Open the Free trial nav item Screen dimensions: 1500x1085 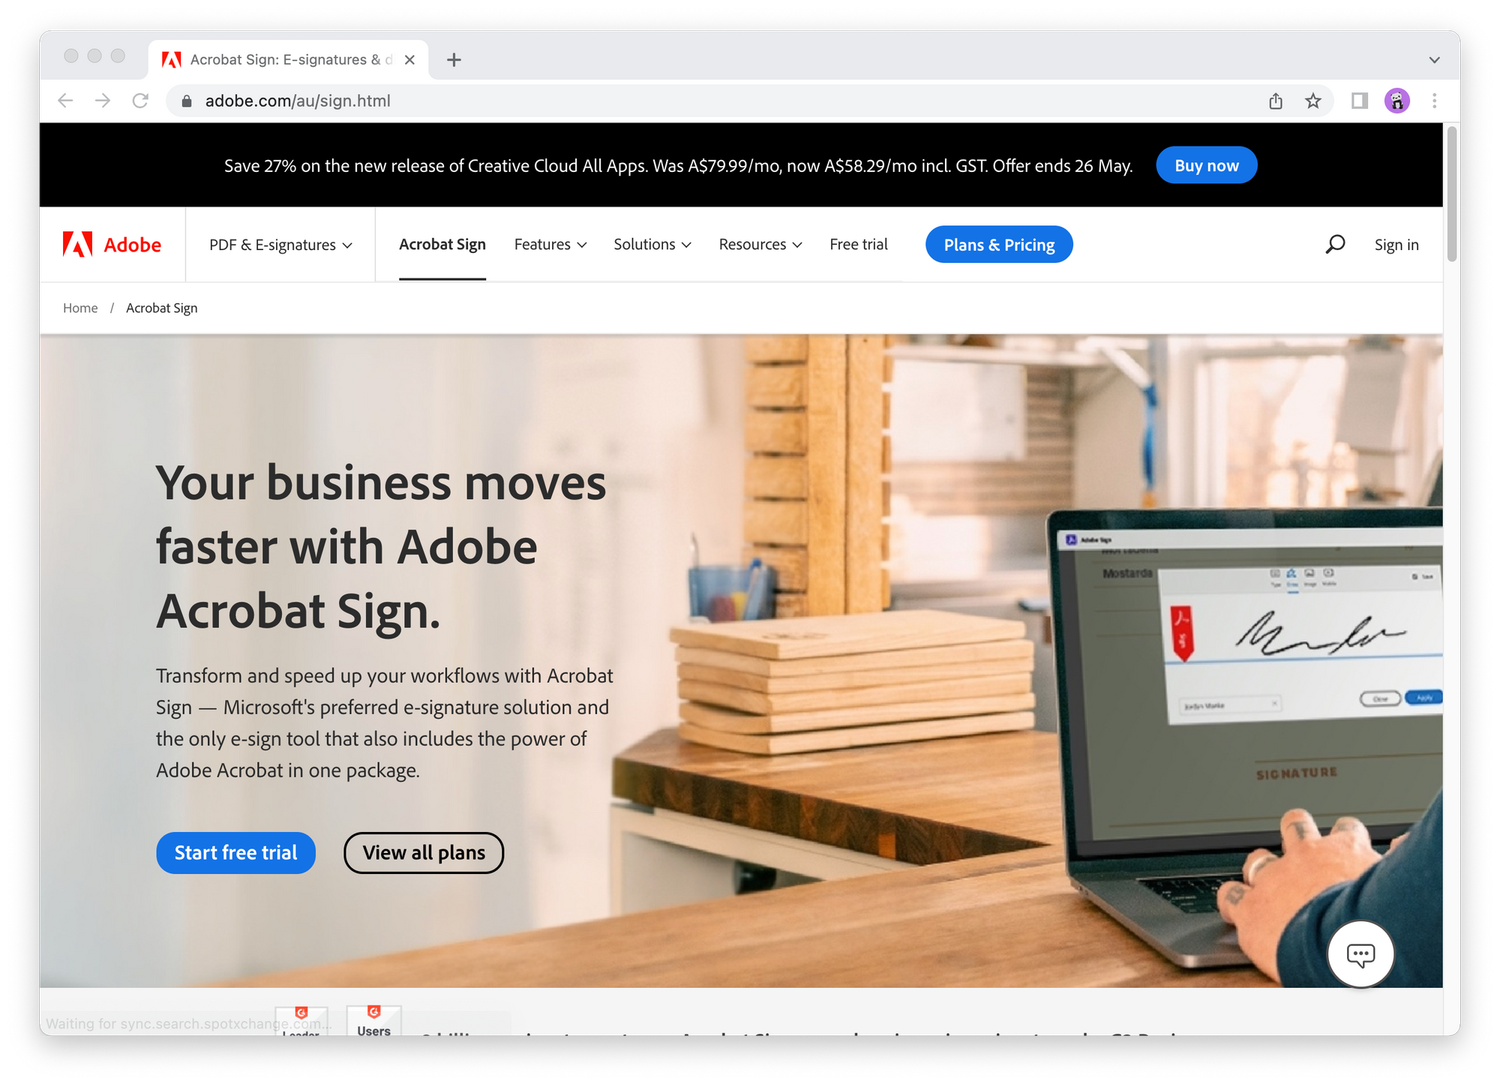click(859, 245)
